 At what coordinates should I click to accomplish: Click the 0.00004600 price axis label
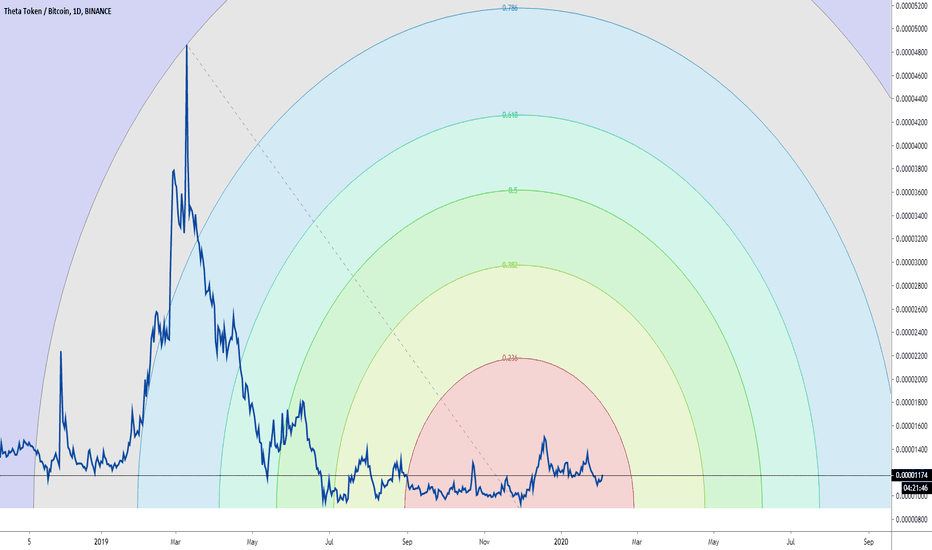tap(912, 76)
